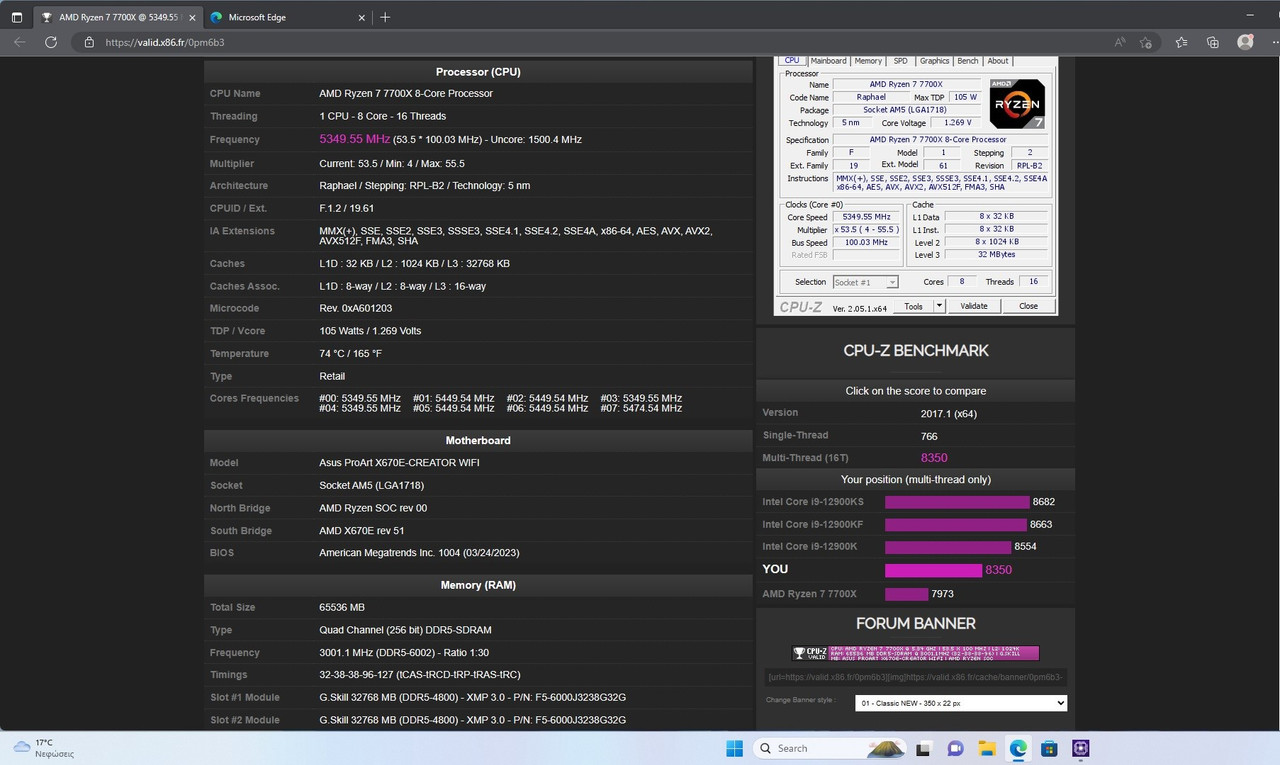Click the CPU-Z forum banner image
Image resolution: width=1280 pixels, height=765 pixels.
click(x=916, y=653)
